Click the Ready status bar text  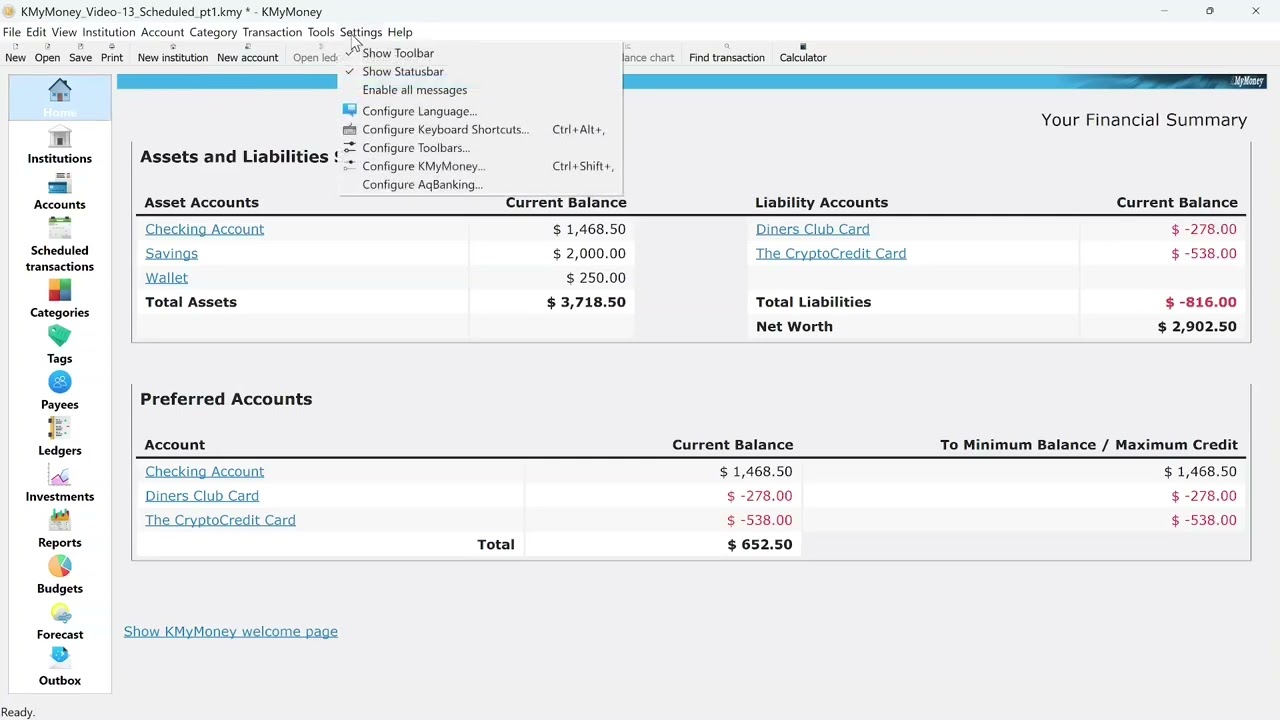click(x=18, y=712)
